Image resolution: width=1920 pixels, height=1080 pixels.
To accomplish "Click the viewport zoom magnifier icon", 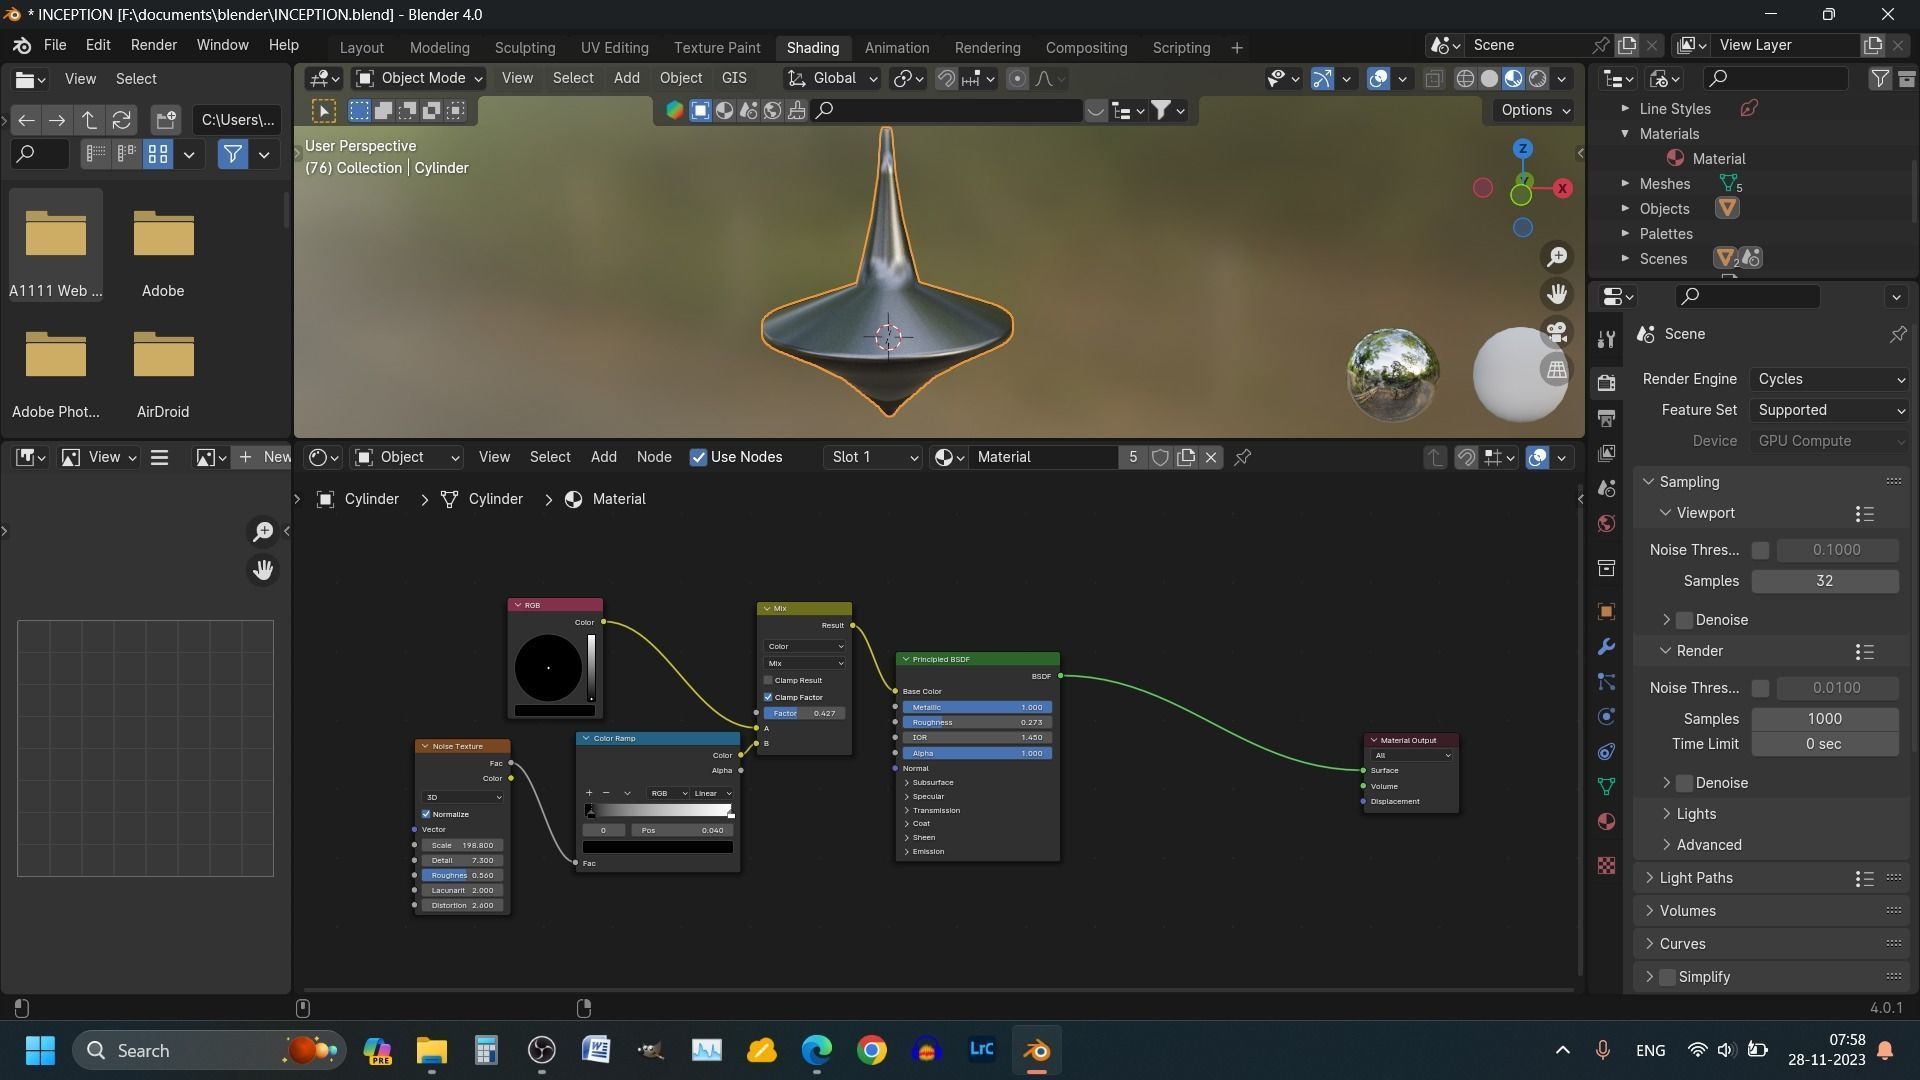I will coord(1557,257).
